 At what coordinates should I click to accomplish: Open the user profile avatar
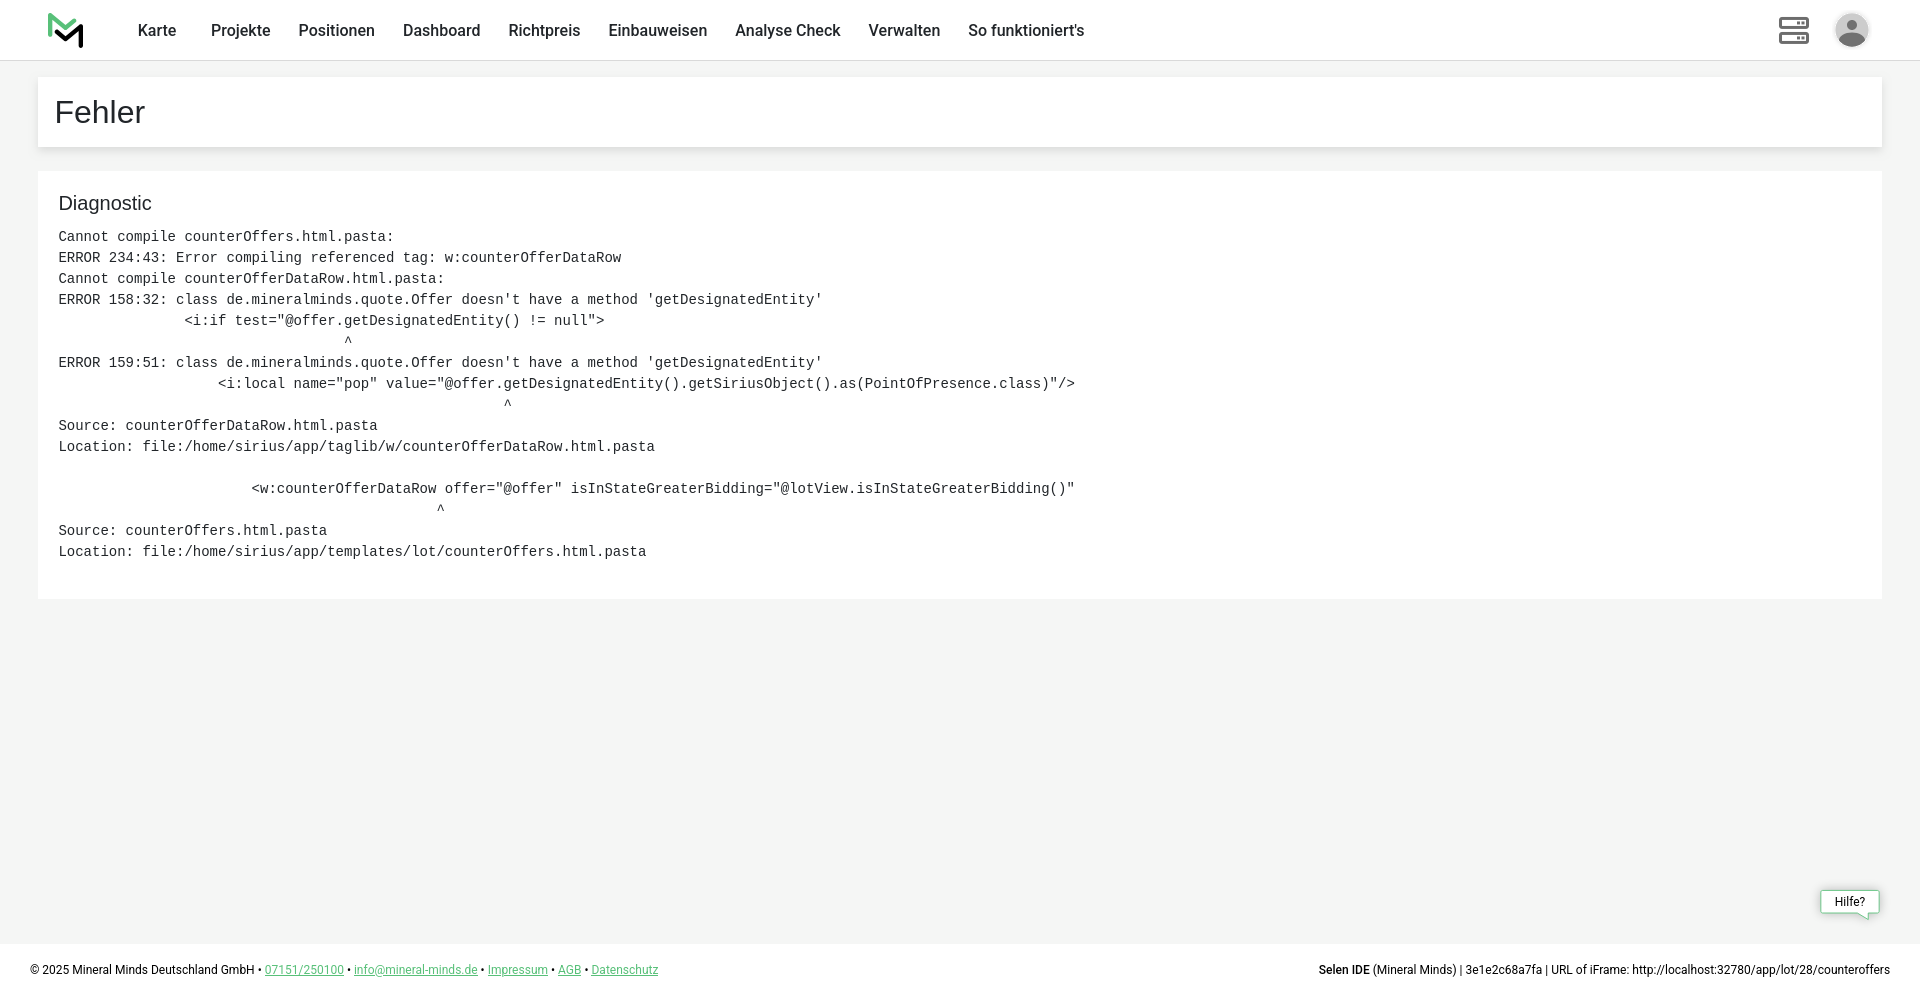pos(1851,31)
